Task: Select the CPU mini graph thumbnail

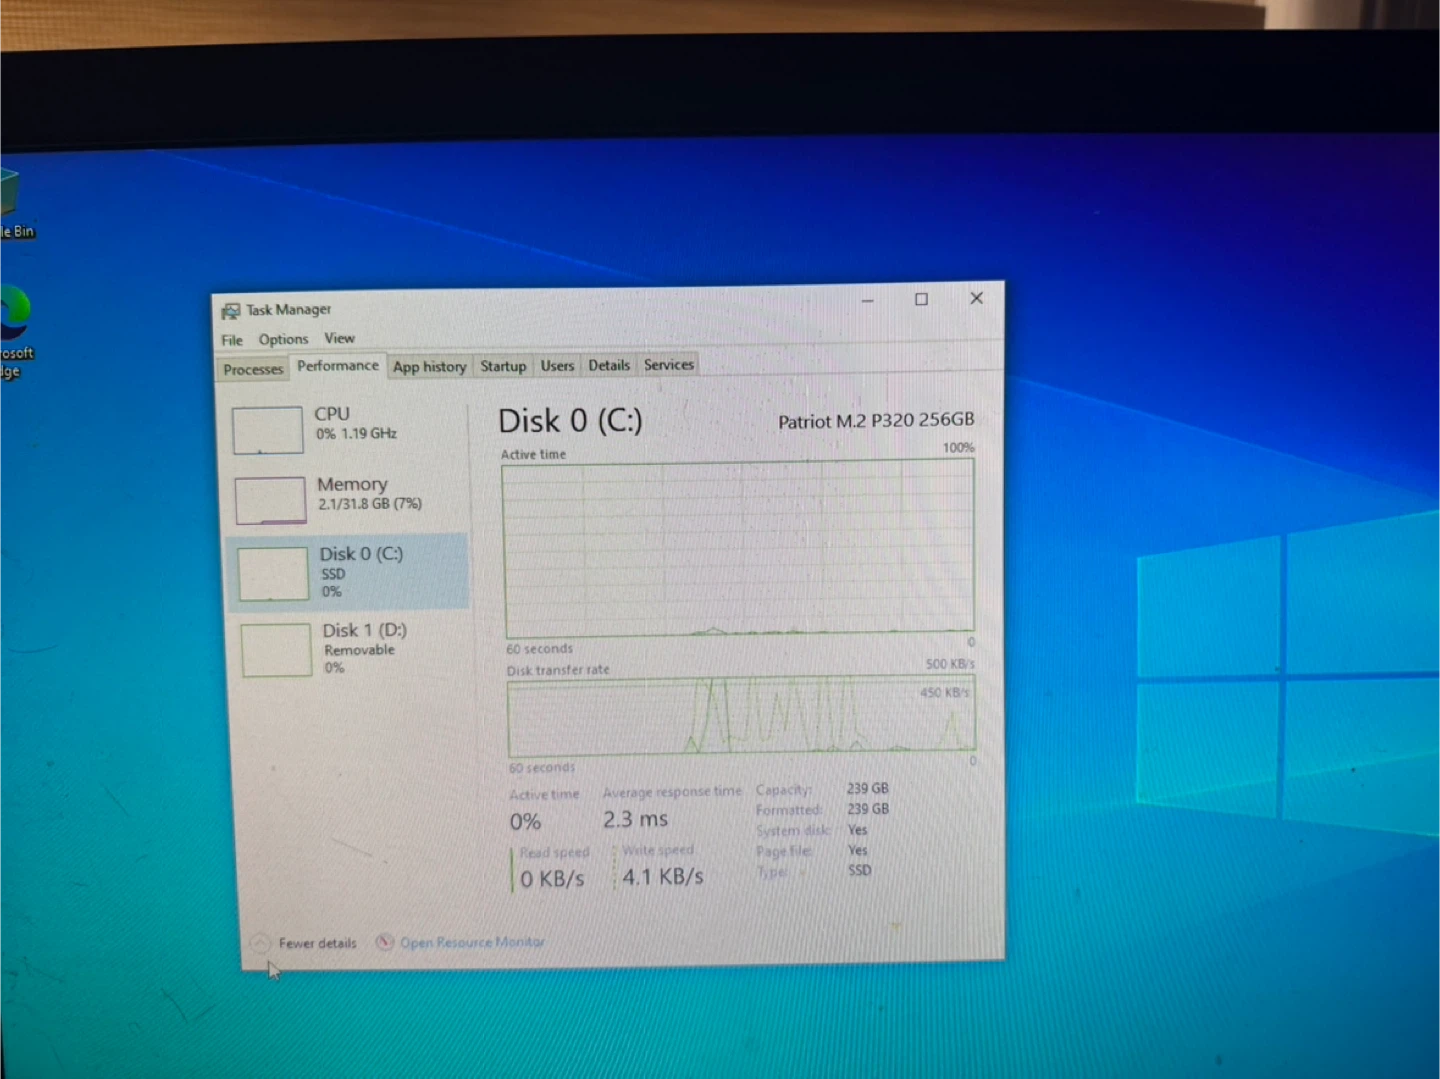Action: point(267,430)
